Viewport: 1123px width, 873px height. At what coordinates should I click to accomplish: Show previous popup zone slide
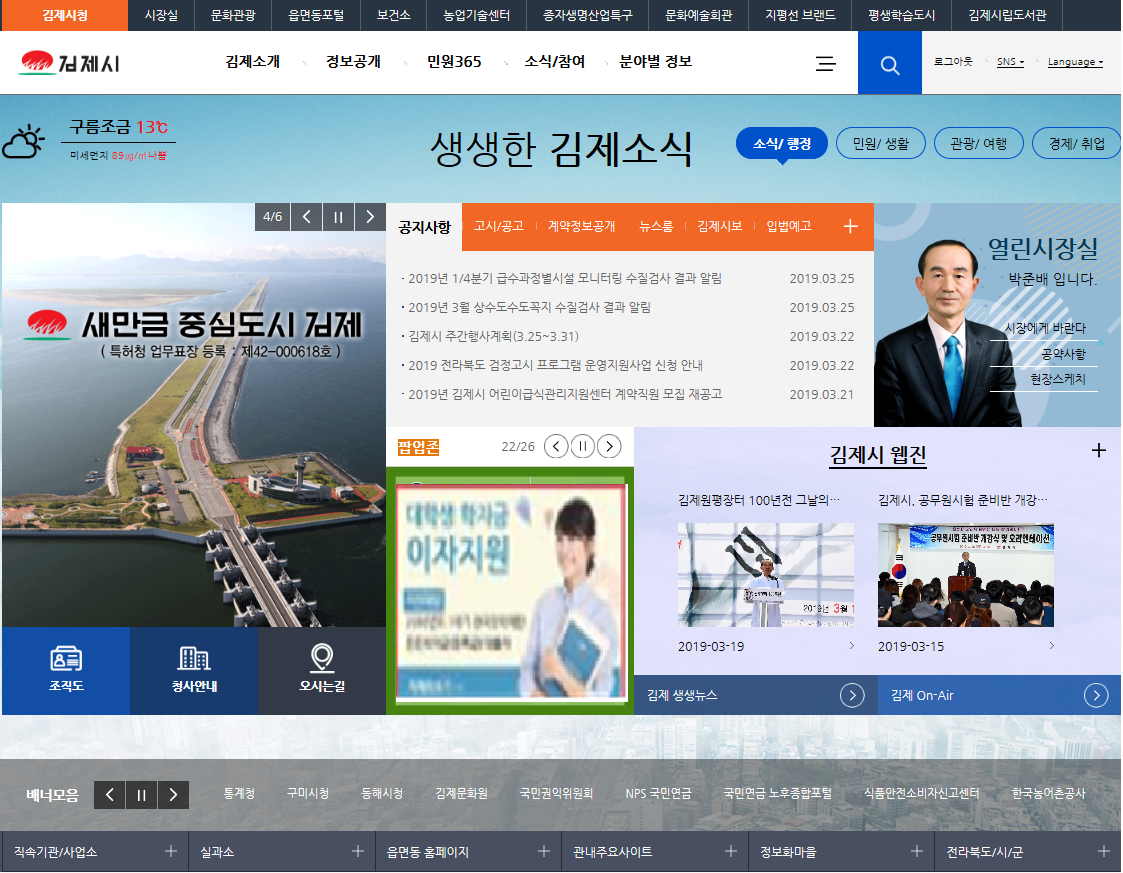(x=556, y=446)
